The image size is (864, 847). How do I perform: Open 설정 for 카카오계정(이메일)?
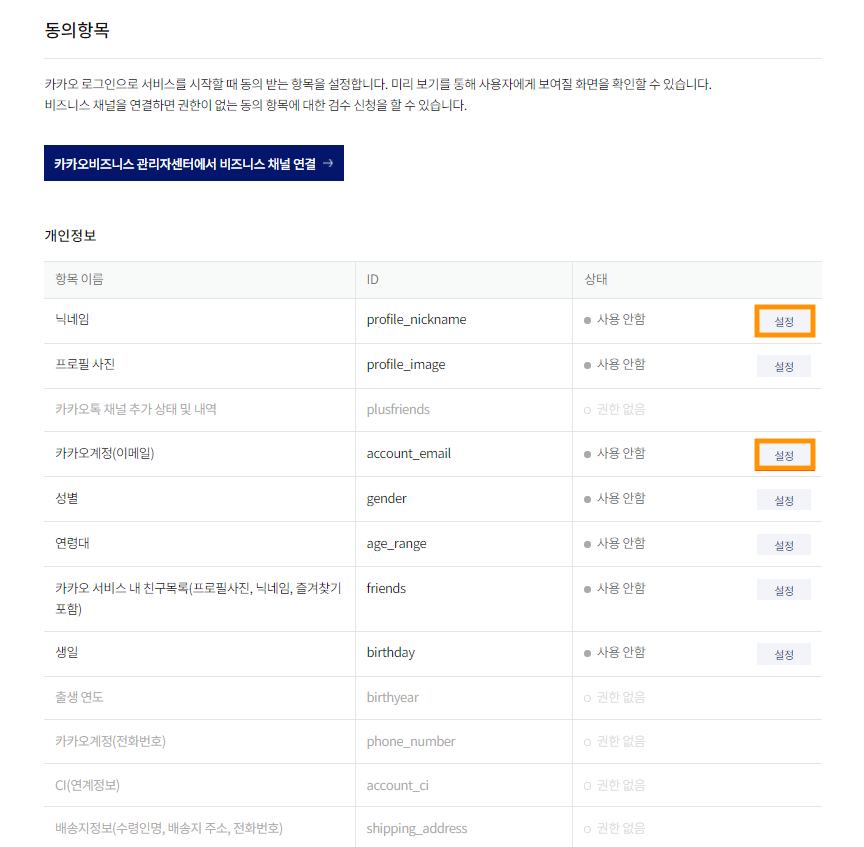point(784,455)
